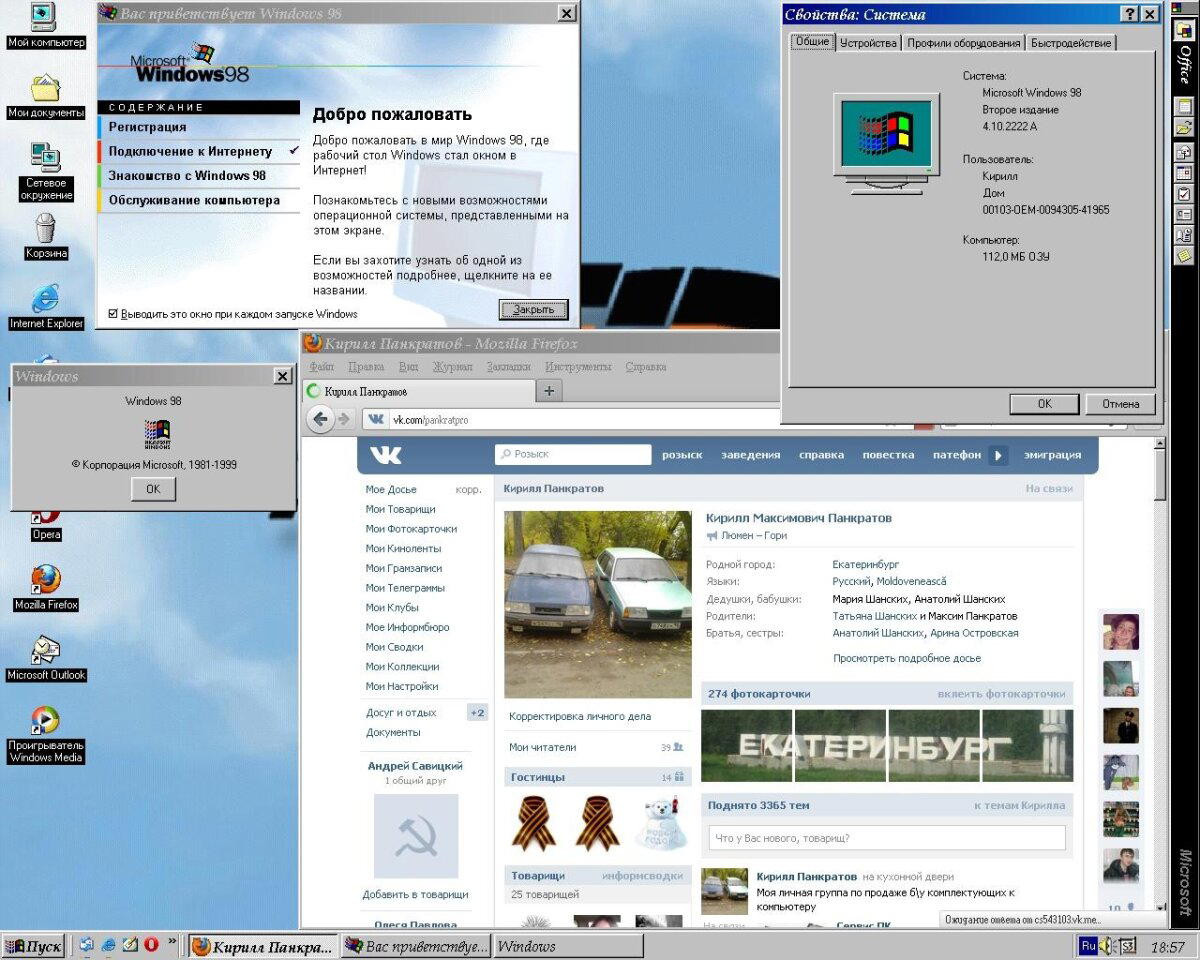Click the Ru keyboard language indicator
Viewport: 1200px width, 960px height.
point(1088,945)
